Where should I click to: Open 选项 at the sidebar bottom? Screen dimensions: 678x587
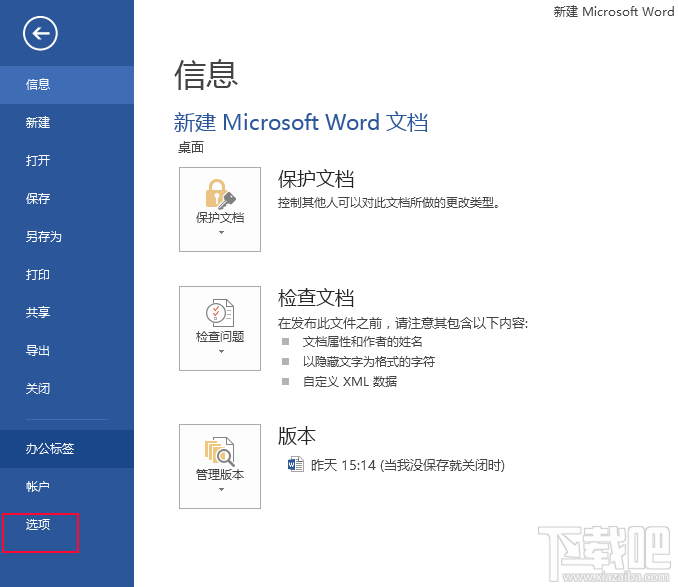click(x=67, y=525)
